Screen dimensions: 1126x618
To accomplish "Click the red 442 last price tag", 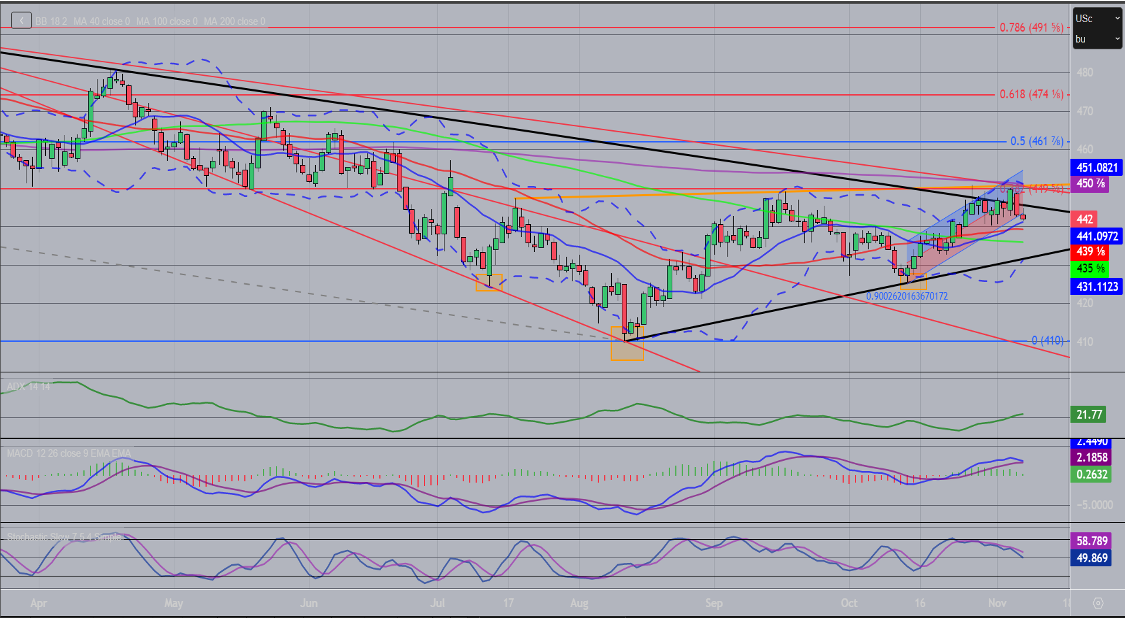I will (x=1085, y=219).
